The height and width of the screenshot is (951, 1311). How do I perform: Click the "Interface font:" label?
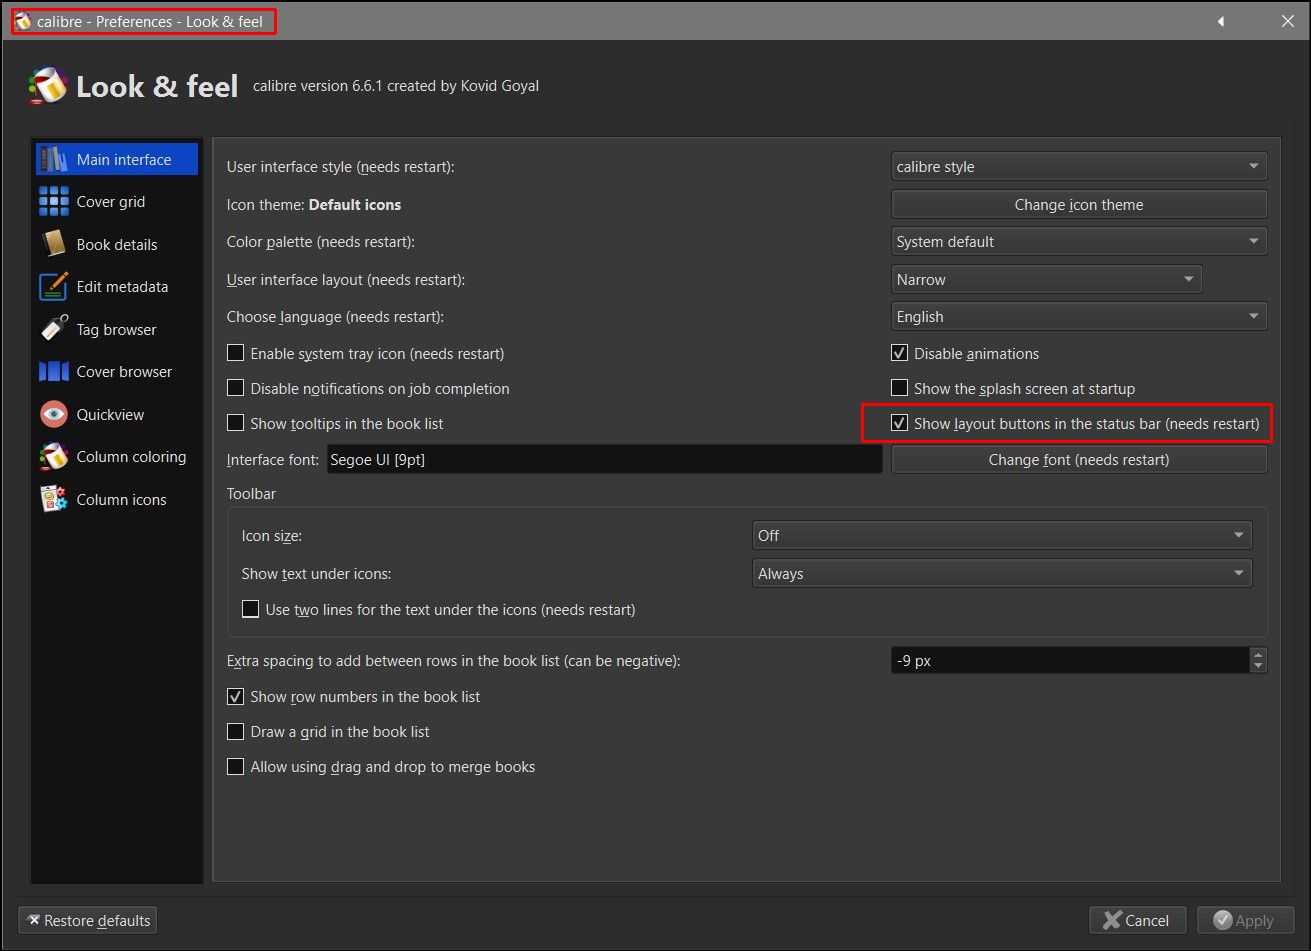273,460
